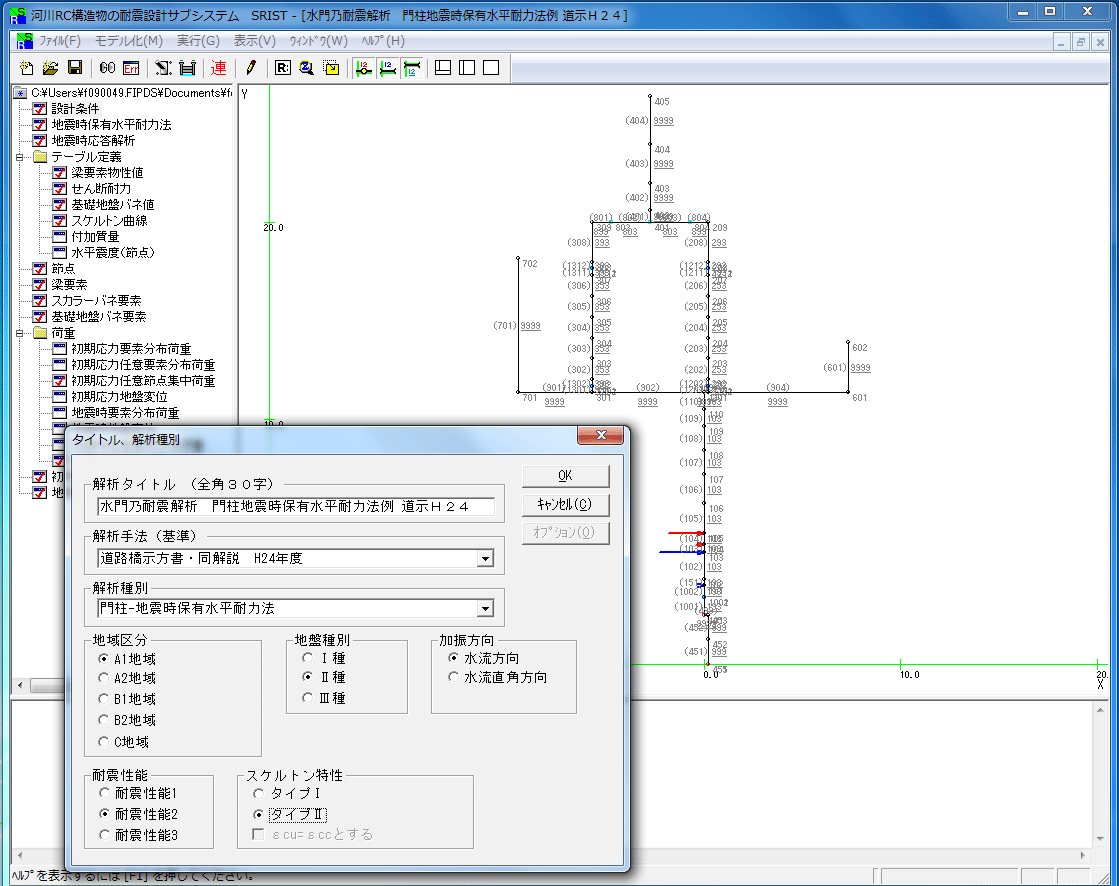Click the Save floppy disk toolbar icon
The image size is (1119, 886).
click(x=75, y=68)
